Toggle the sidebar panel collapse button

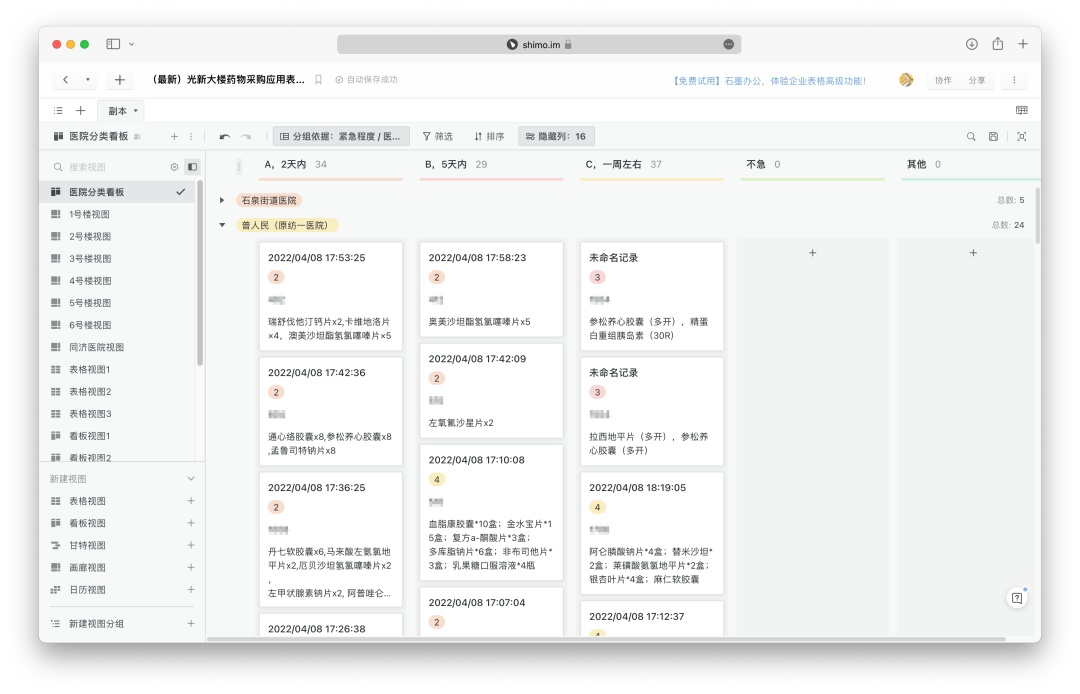[192, 167]
